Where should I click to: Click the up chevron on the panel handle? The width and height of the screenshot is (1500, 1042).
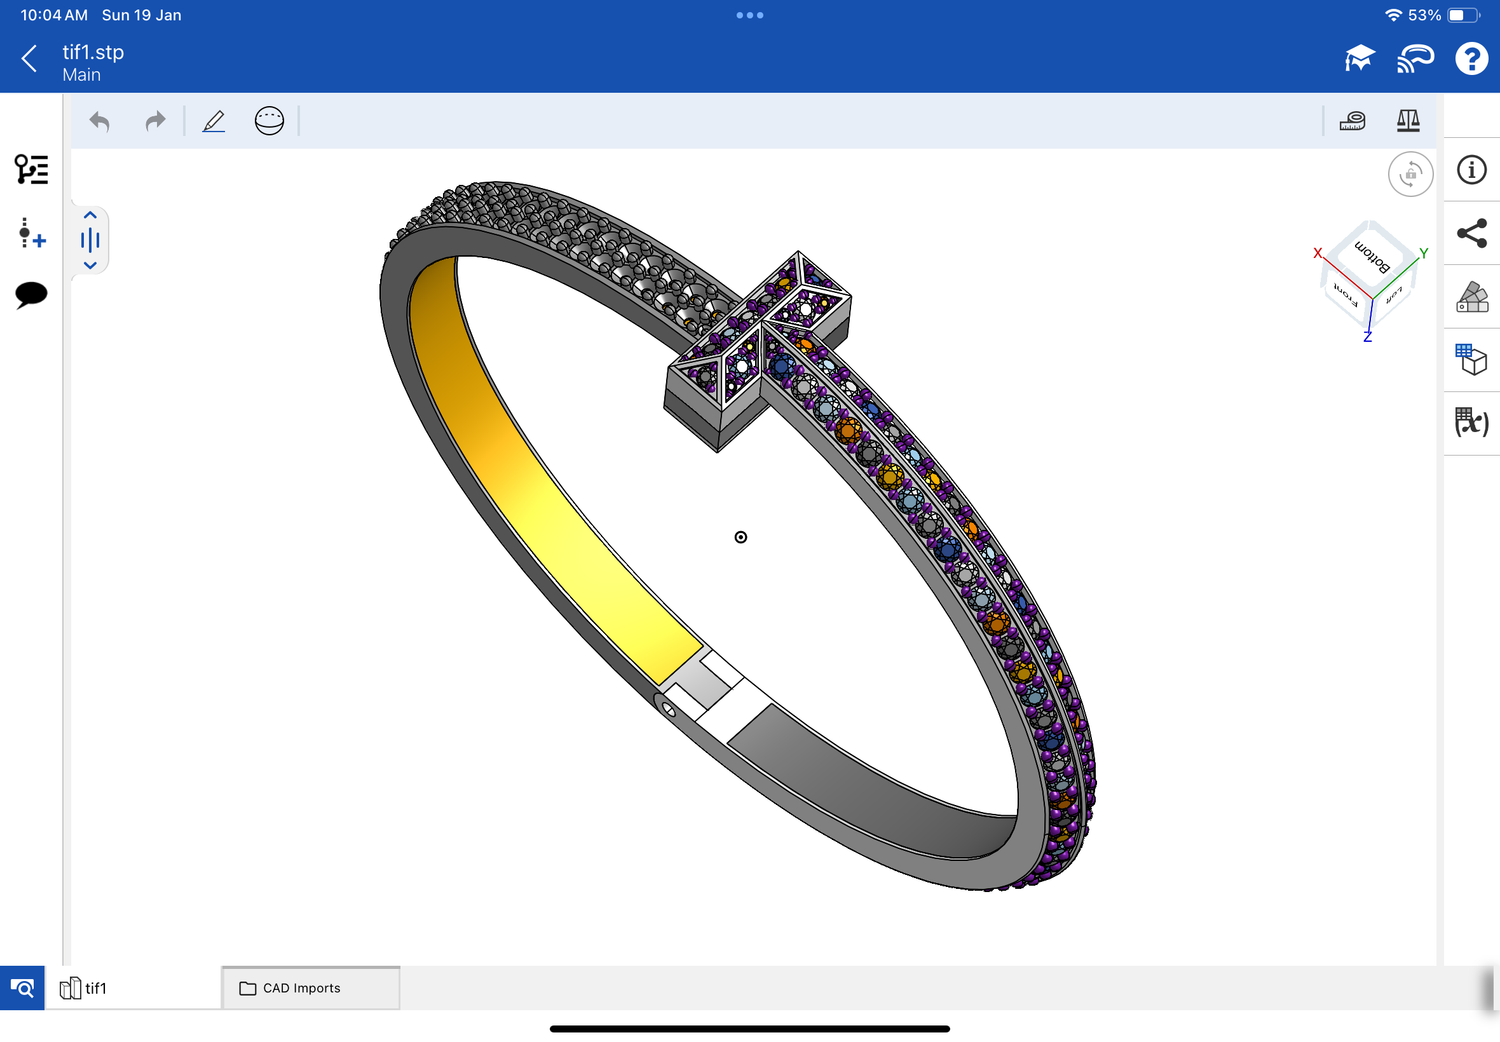(x=90, y=215)
